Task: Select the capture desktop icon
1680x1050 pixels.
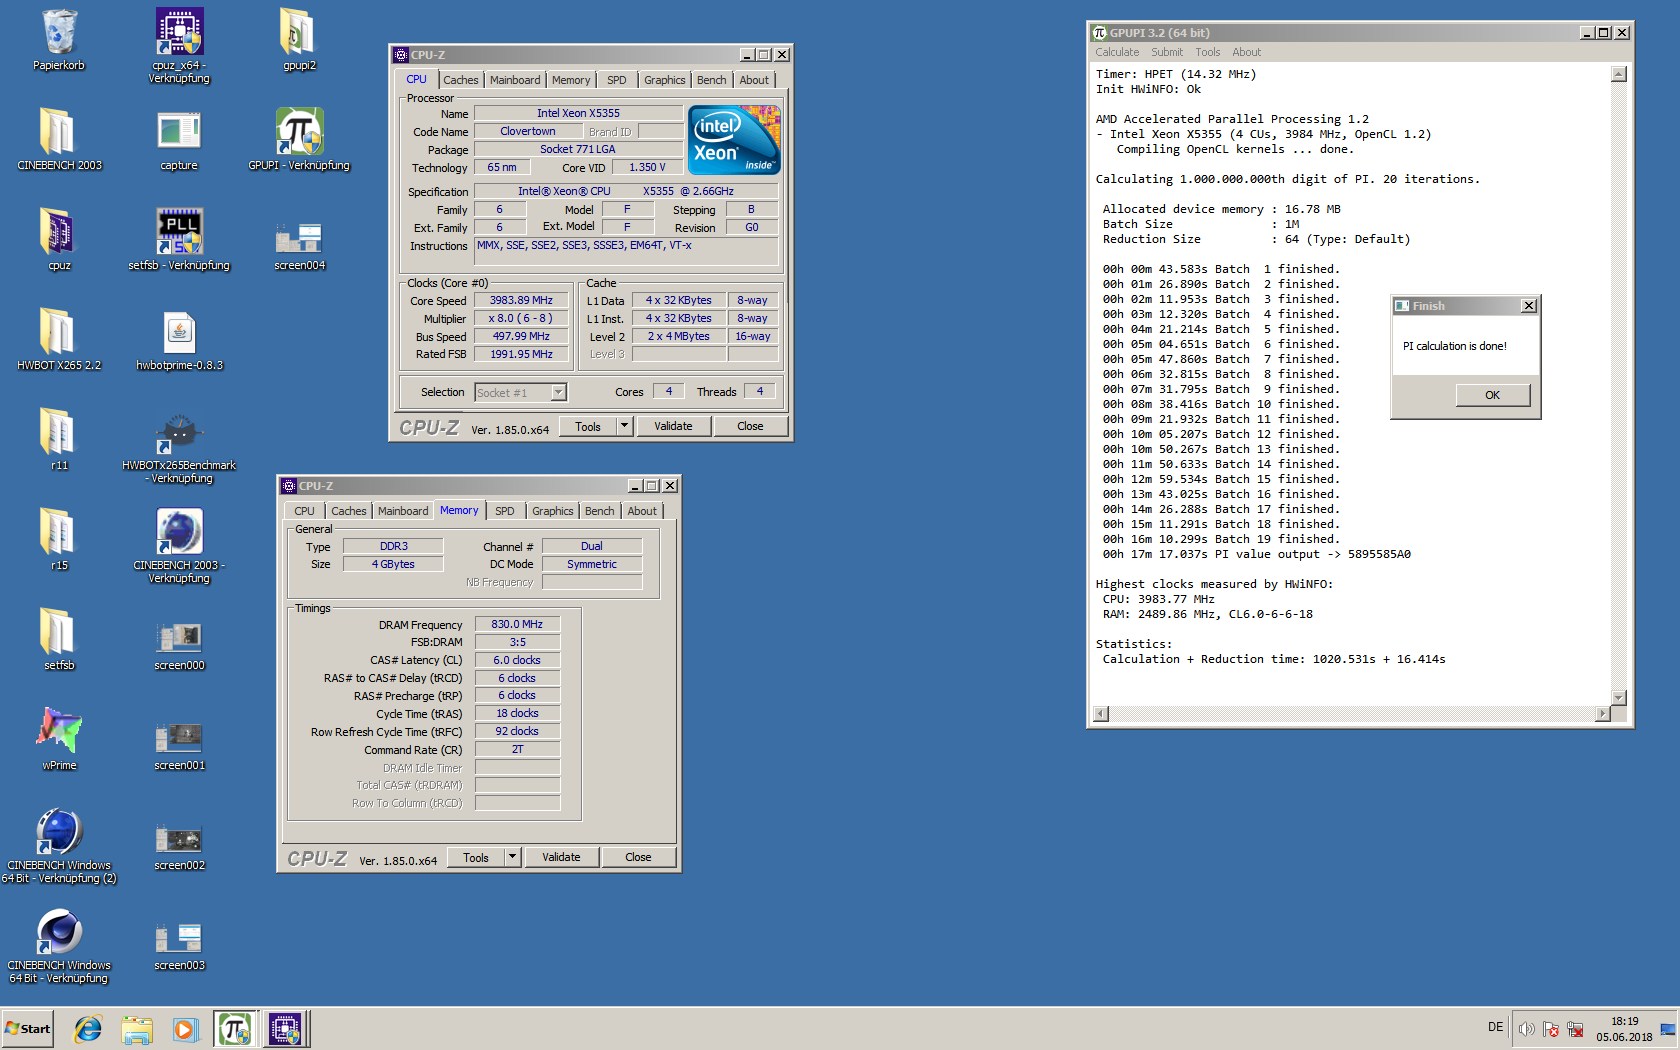Action: click(179, 132)
